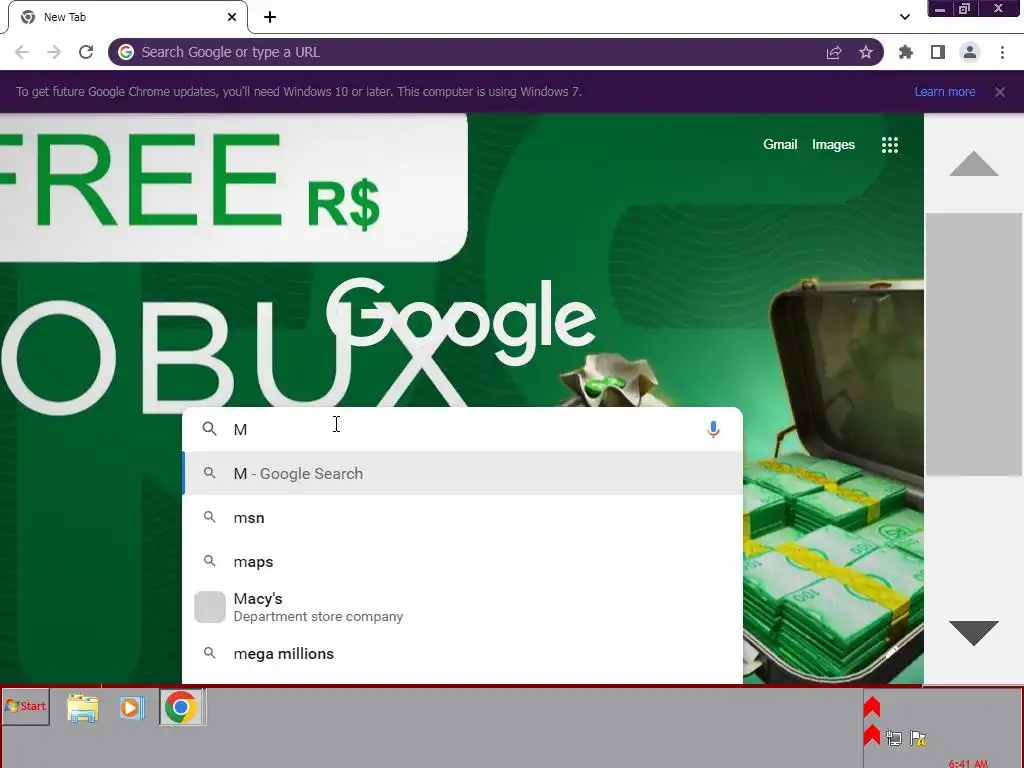Click the scrollbar down arrow

click(973, 633)
